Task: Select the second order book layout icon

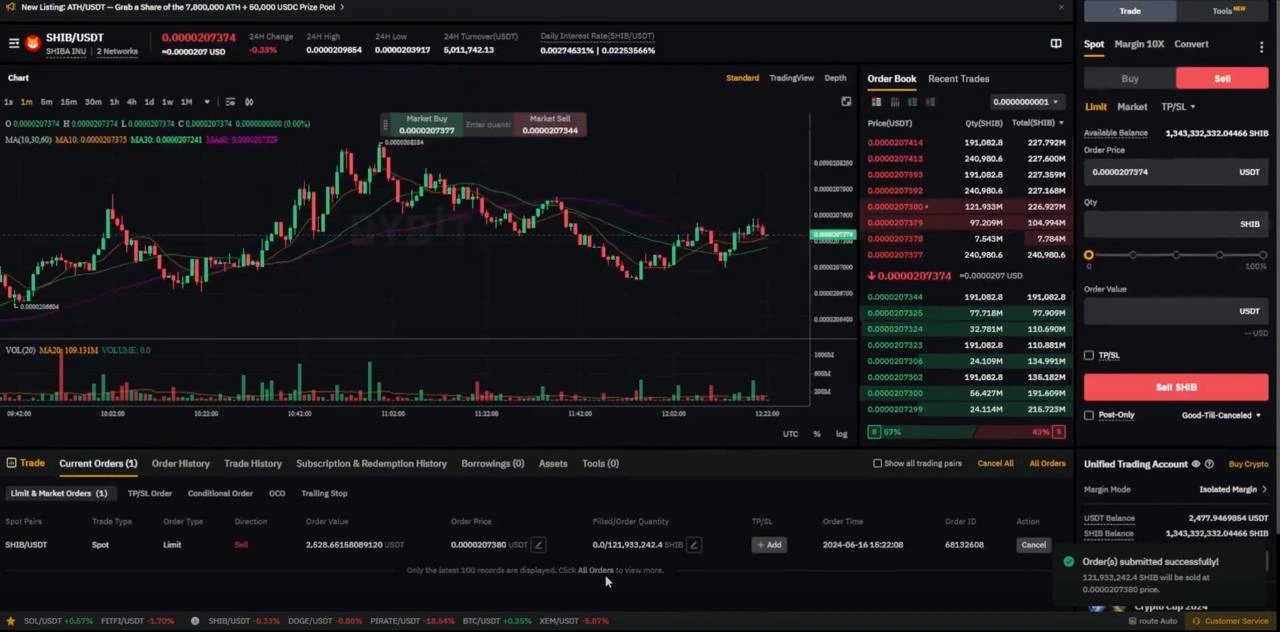Action: [895, 101]
